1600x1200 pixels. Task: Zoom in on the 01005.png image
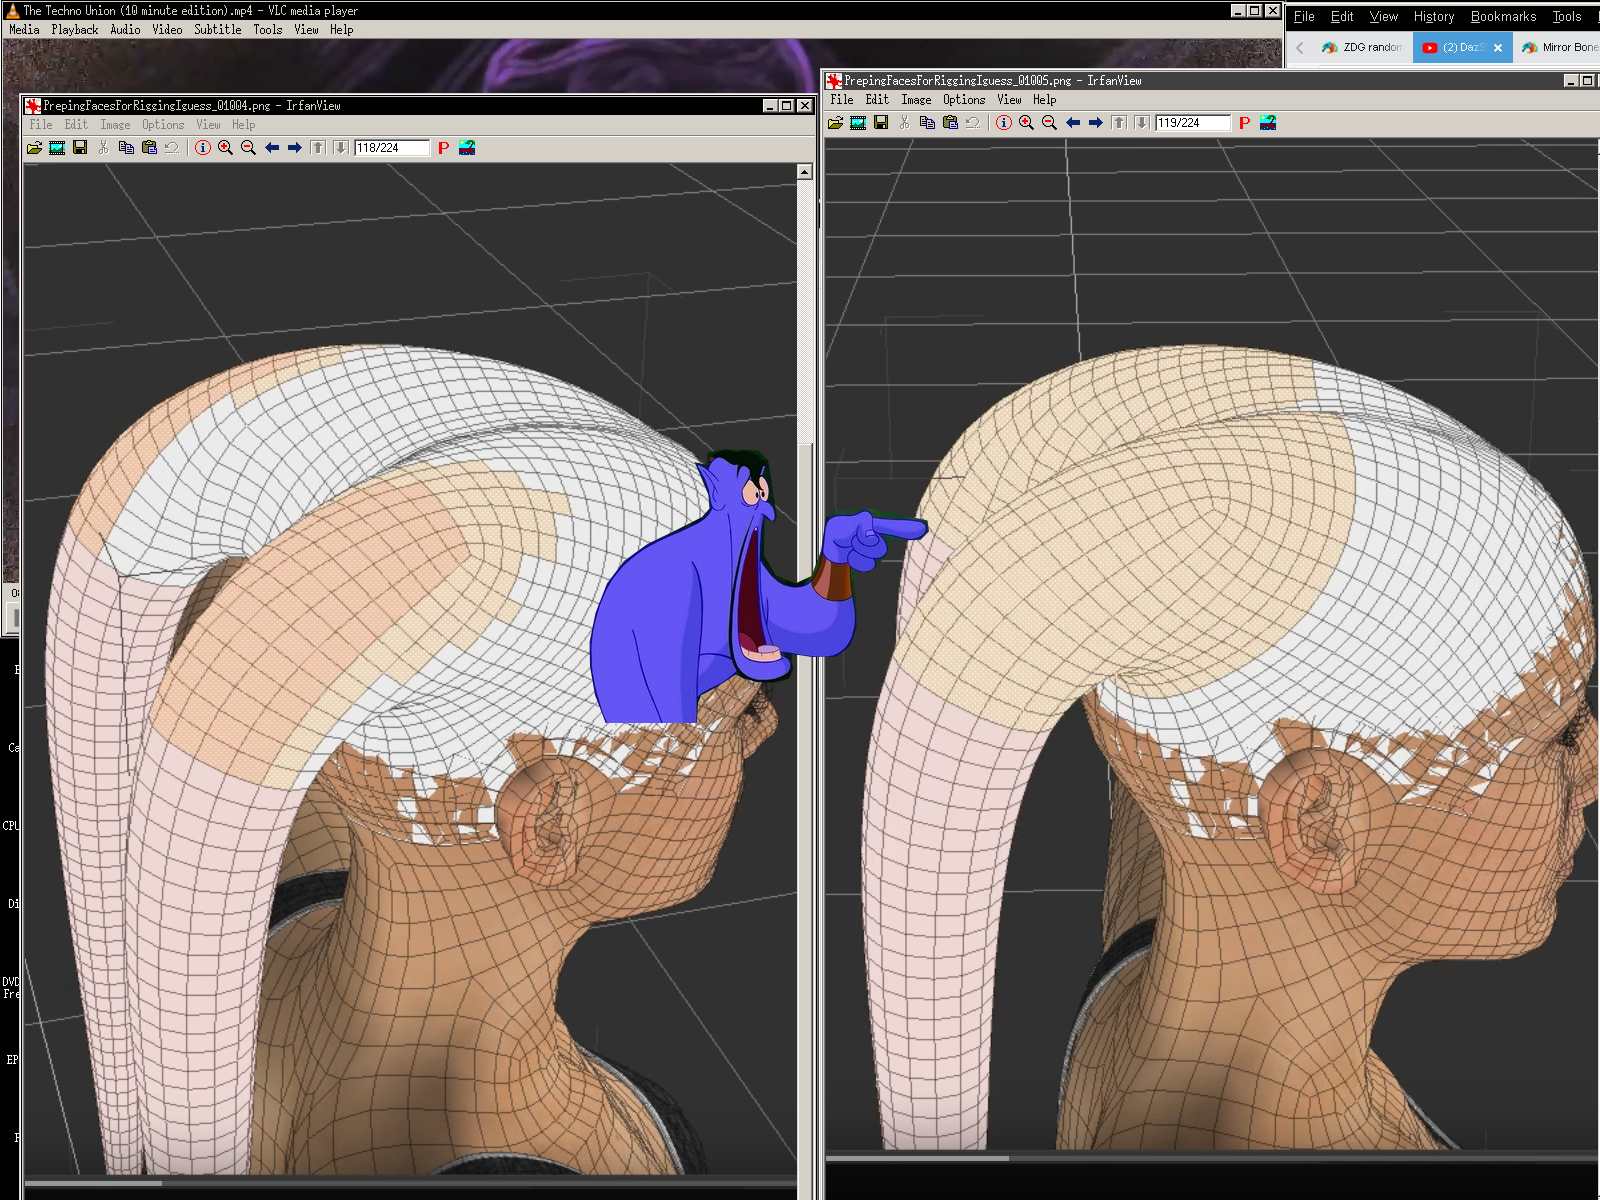click(x=1027, y=123)
